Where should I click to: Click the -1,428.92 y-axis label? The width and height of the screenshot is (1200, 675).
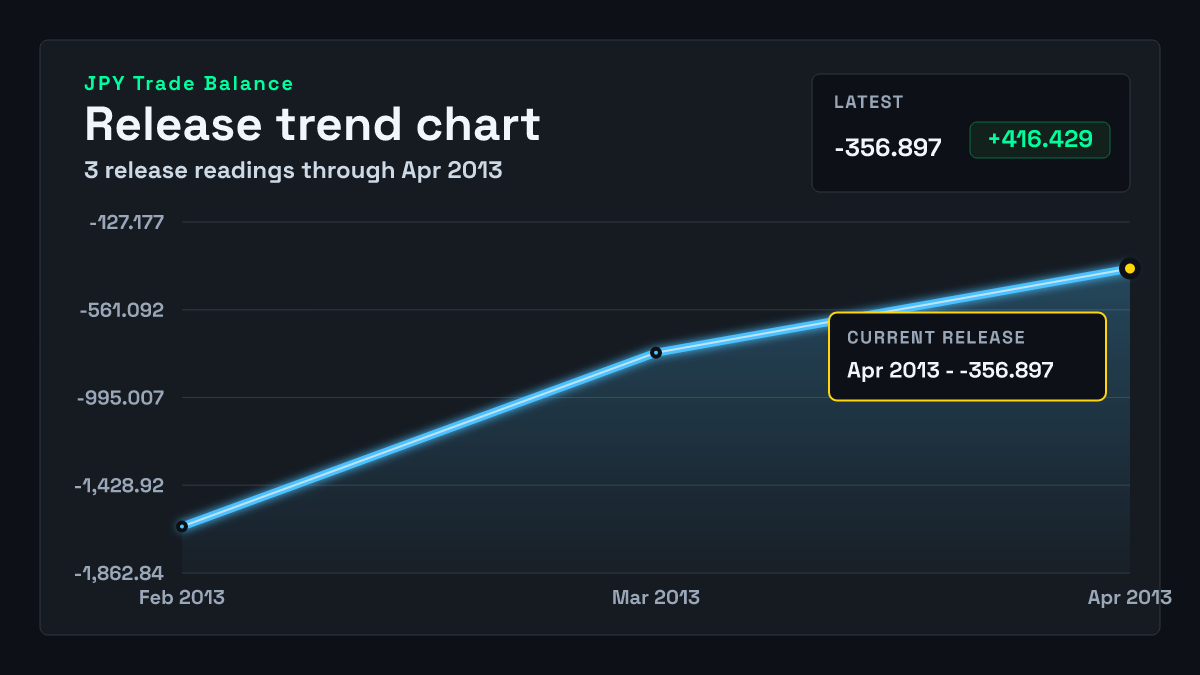coord(119,486)
